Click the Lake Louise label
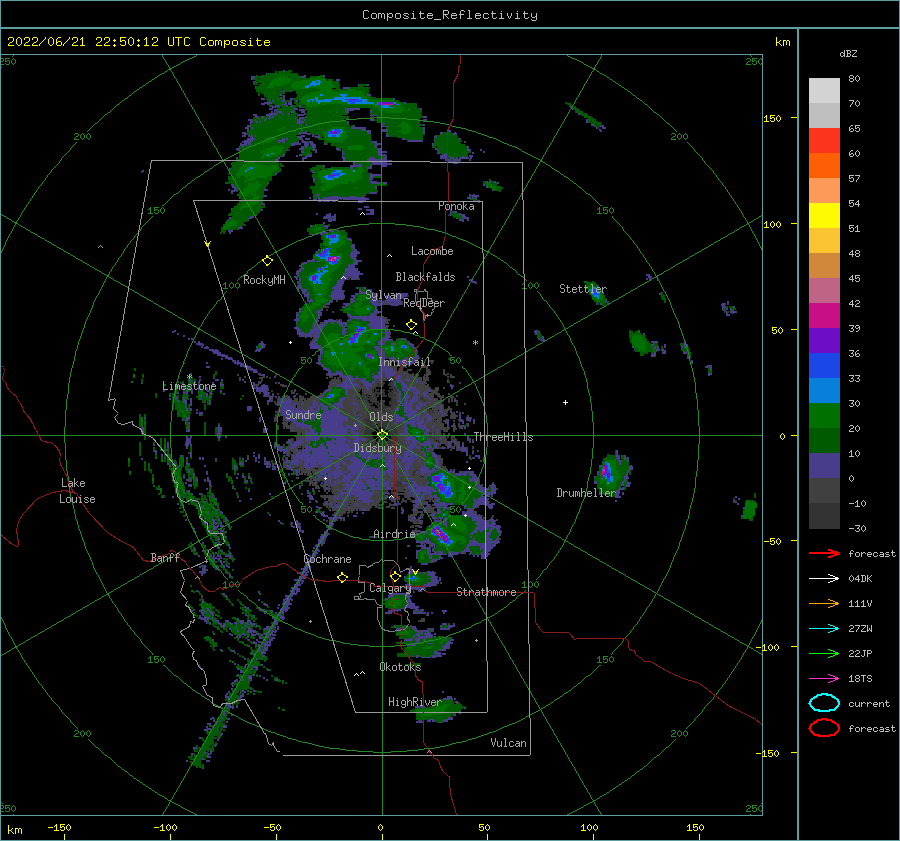Screen dimensions: 900x841 click(77, 491)
